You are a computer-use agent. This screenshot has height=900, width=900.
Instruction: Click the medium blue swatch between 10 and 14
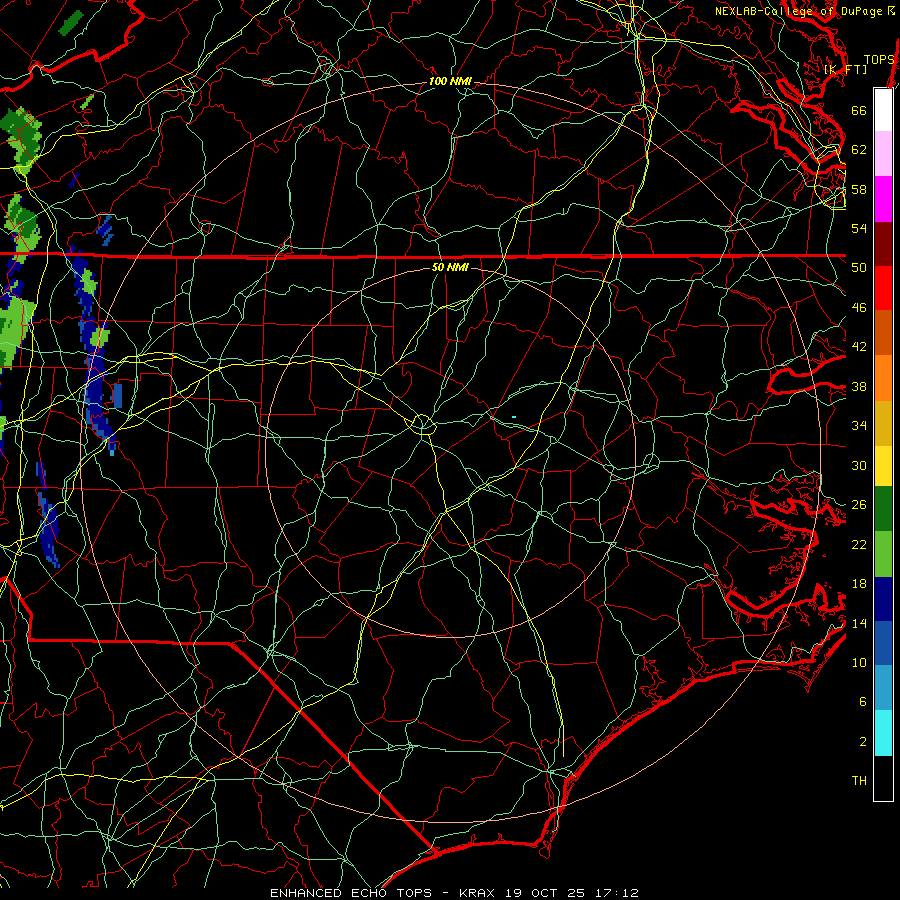click(x=883, y=643)
